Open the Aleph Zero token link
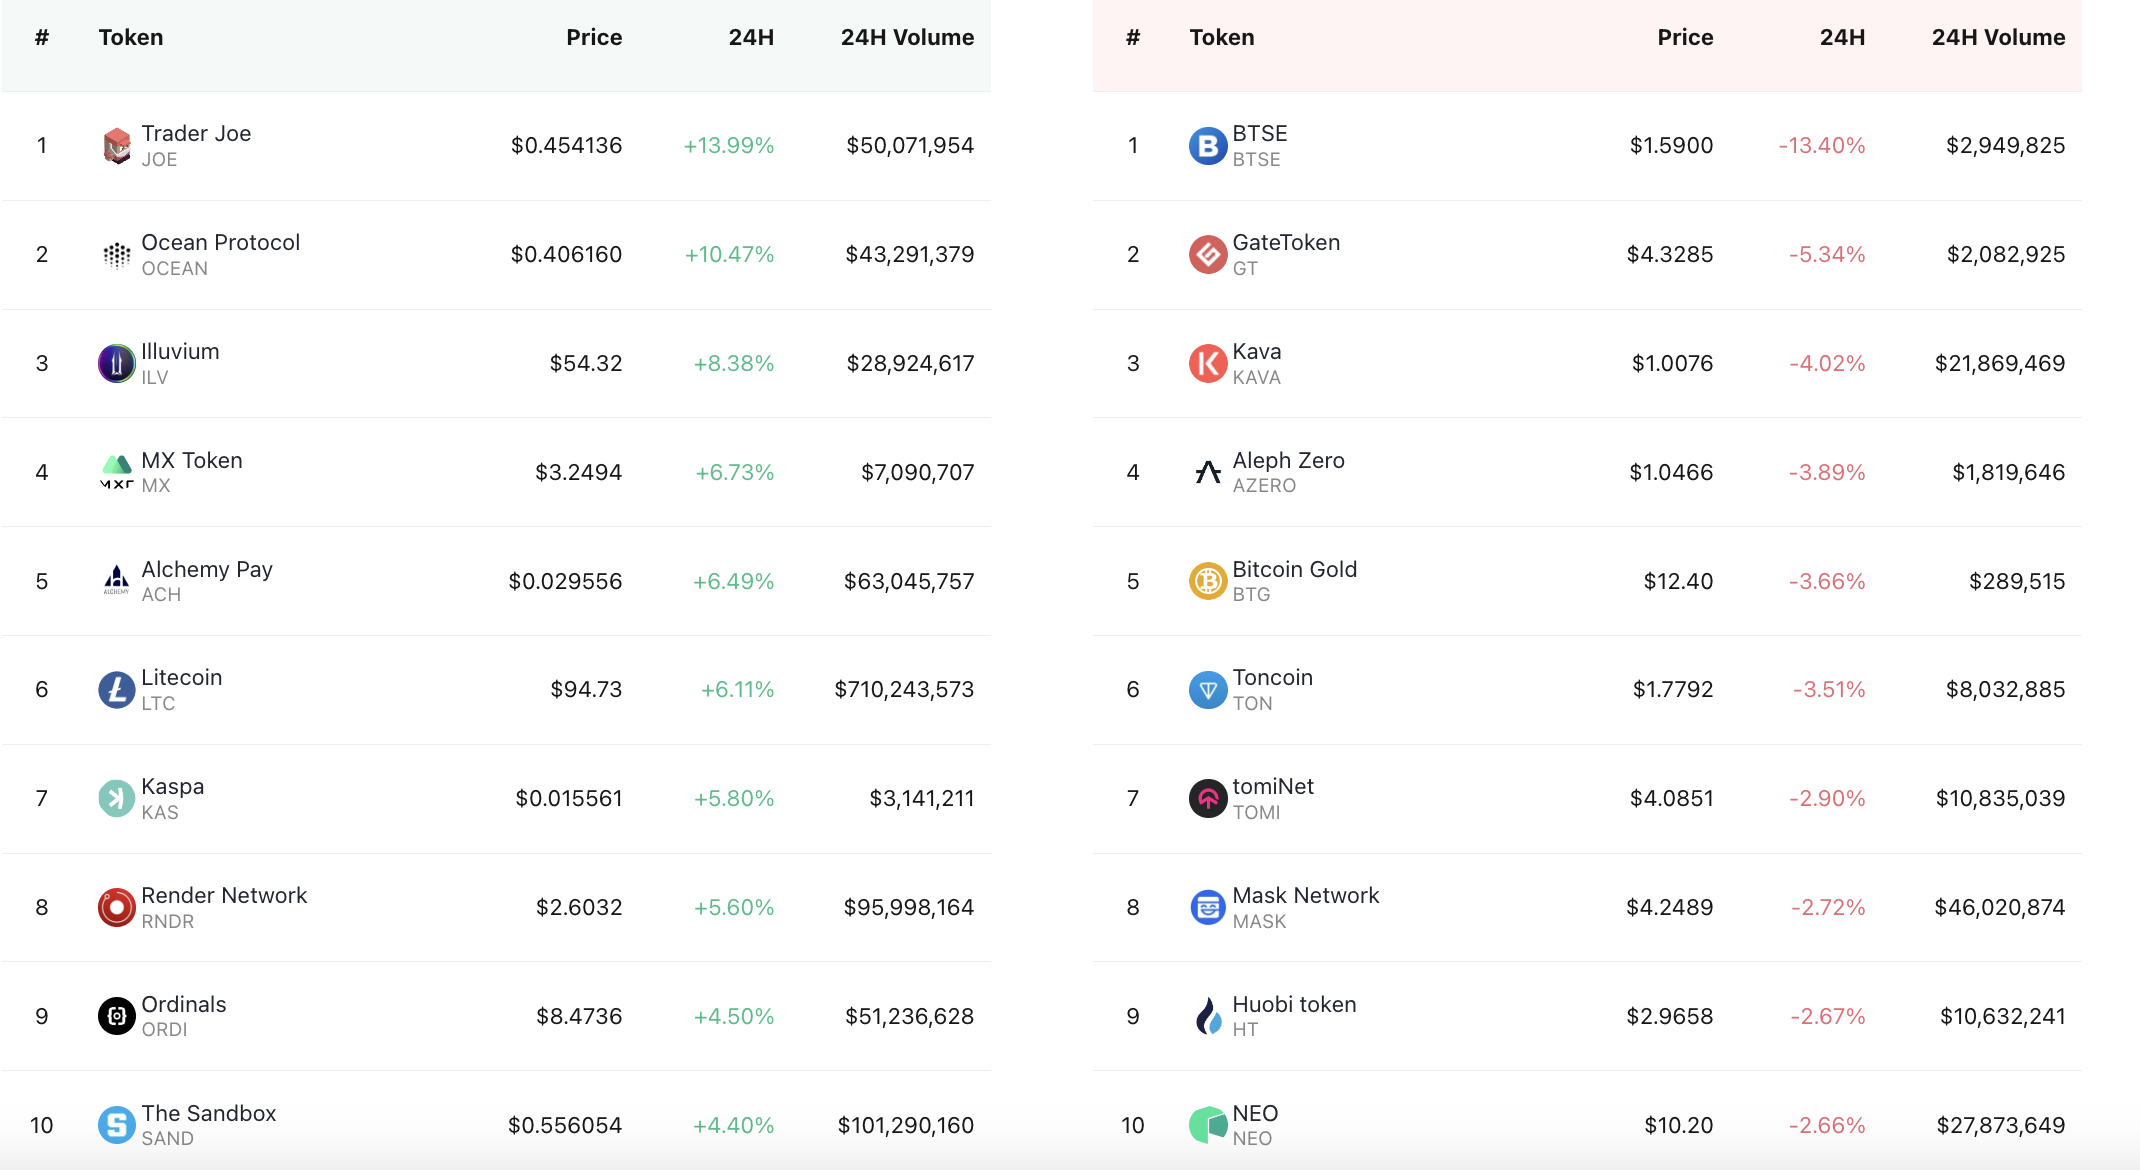The width and height of the screenshot is (2140, 1170). point(1288,461)
